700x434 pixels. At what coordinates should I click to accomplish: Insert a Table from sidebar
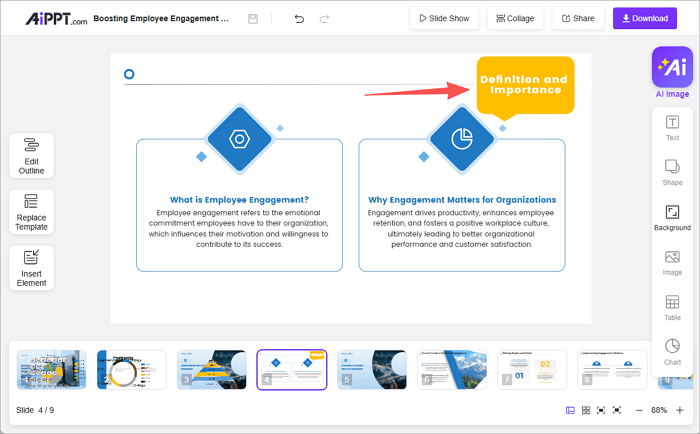point(672,308)
